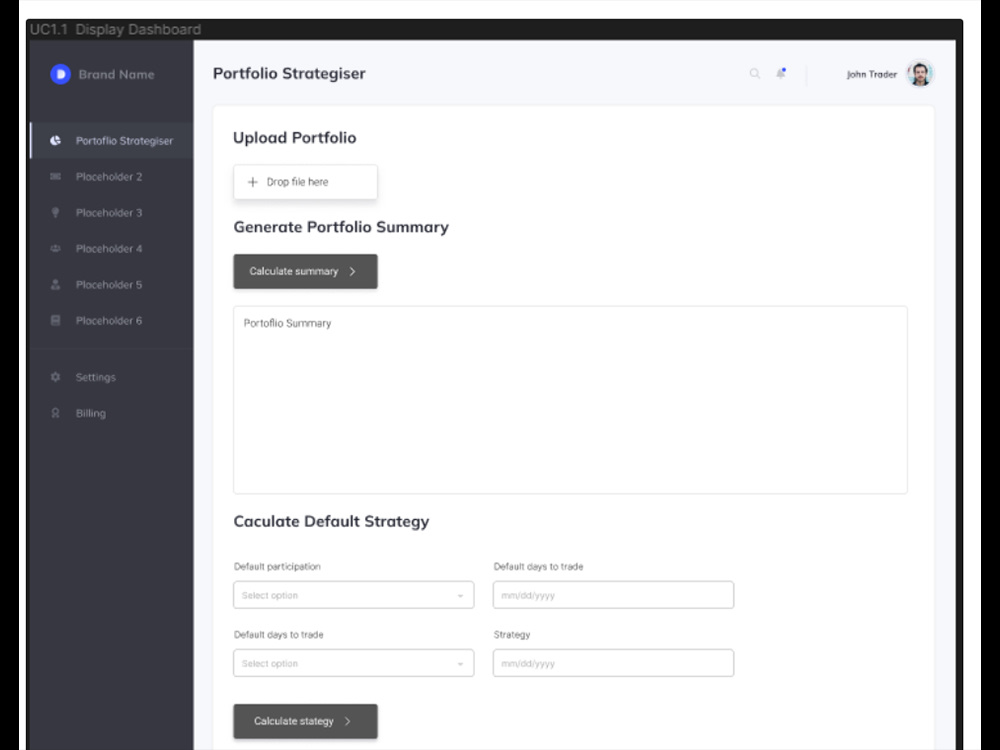The height and width of the screenshot is (750, 1000).
Task: Open the Placeholder 2 menu item
Action: [112, 177]
